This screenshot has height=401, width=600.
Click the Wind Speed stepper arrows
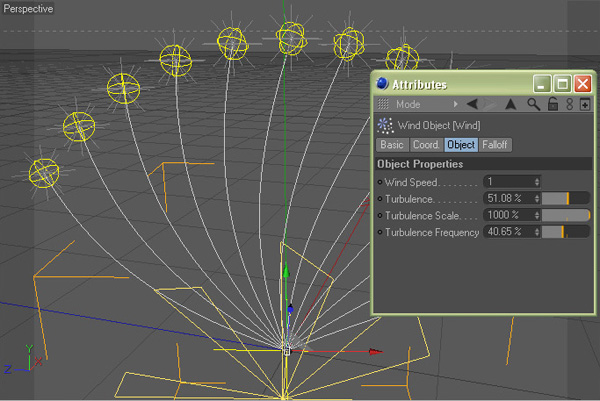tap(537, 182)
